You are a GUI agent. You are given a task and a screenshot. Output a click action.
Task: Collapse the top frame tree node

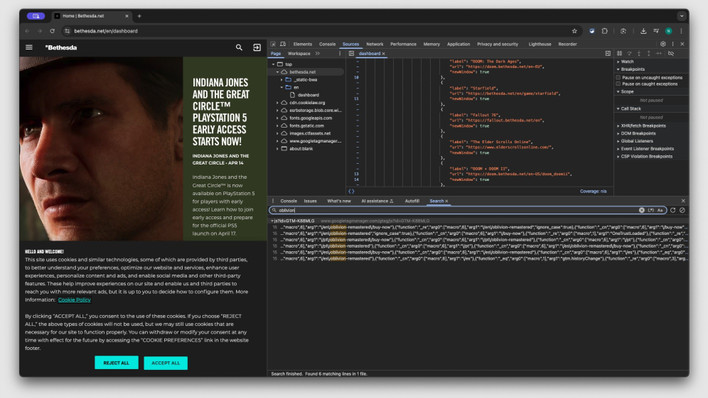point(273,64)
